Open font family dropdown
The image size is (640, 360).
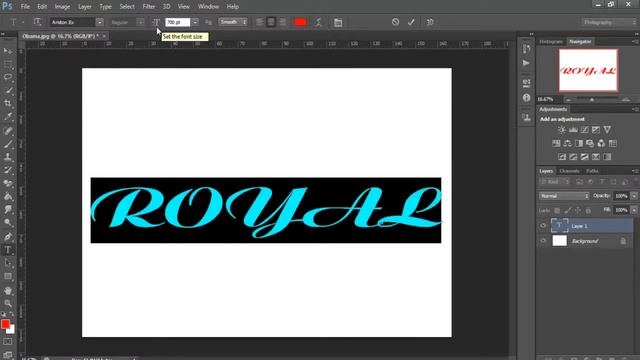coord(100,22)
